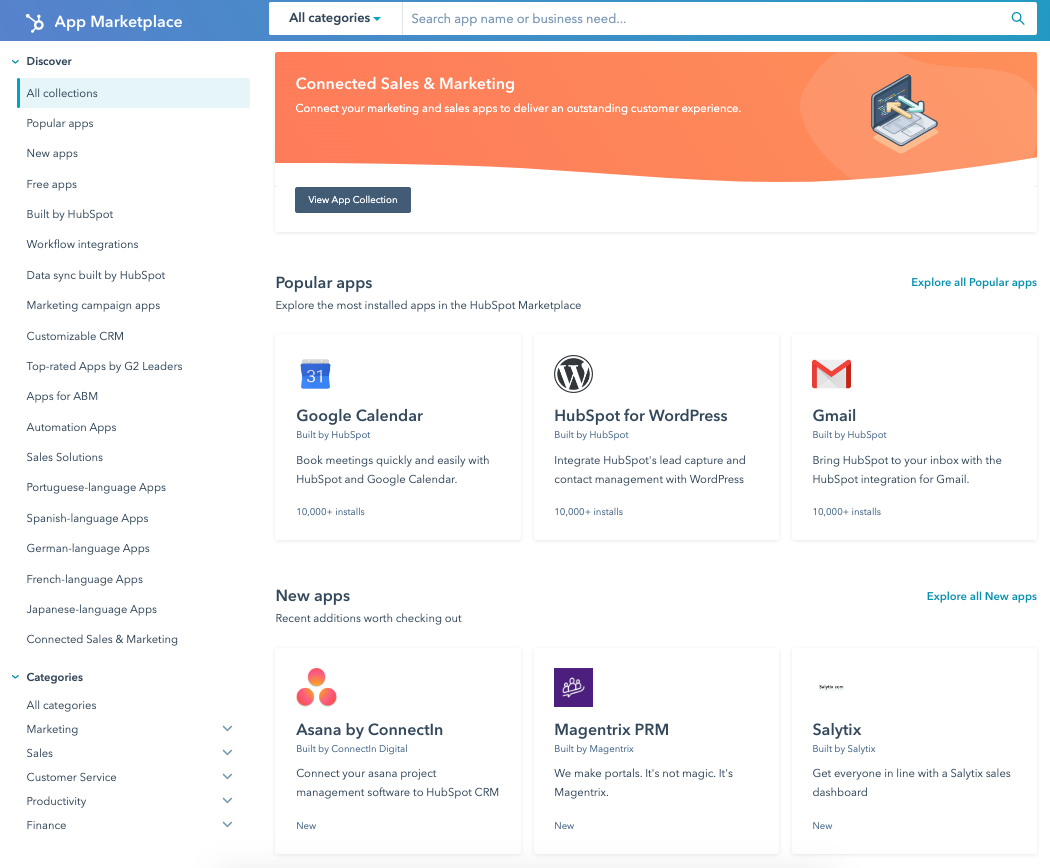Open Google Calendar app title
Screen dimensions: 1050x868
(x=360, y=416)
